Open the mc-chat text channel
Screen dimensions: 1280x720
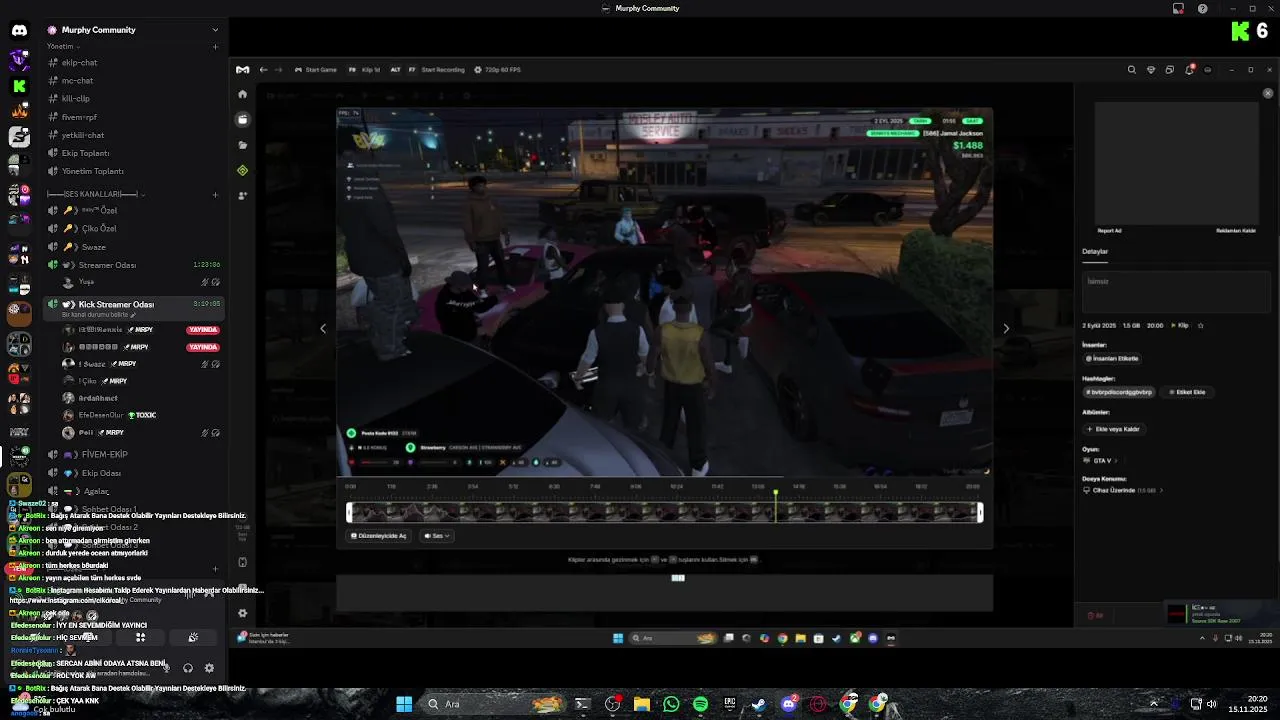point(77,81)
